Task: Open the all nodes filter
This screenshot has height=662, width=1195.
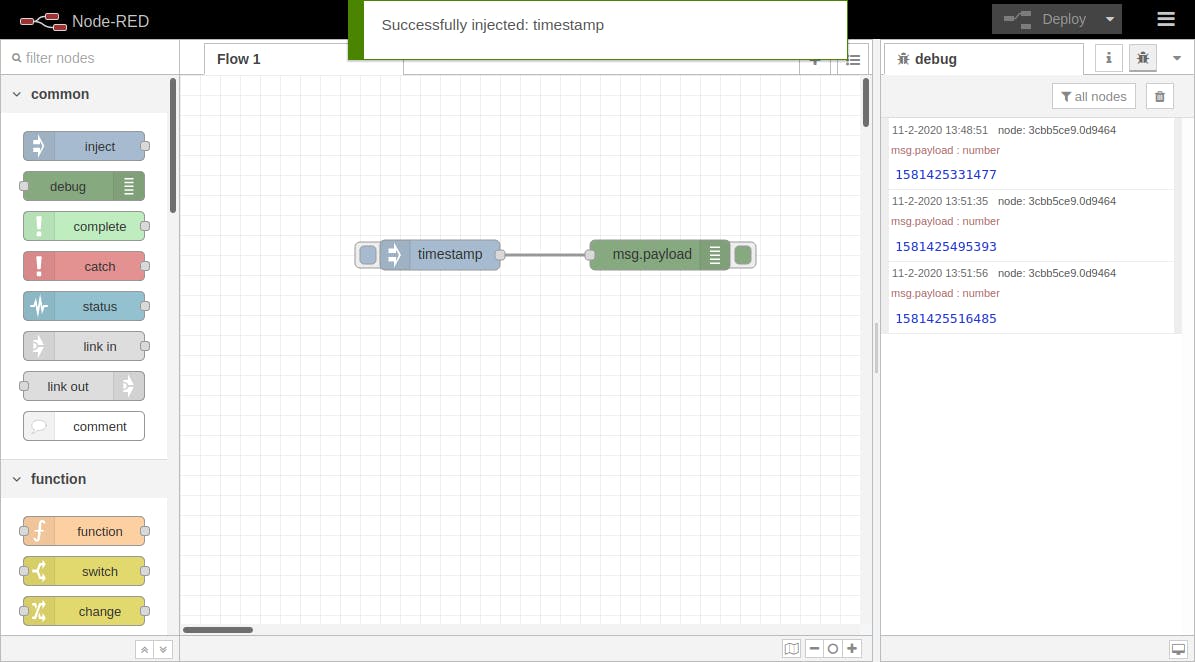Action: tap(1094, 97)
